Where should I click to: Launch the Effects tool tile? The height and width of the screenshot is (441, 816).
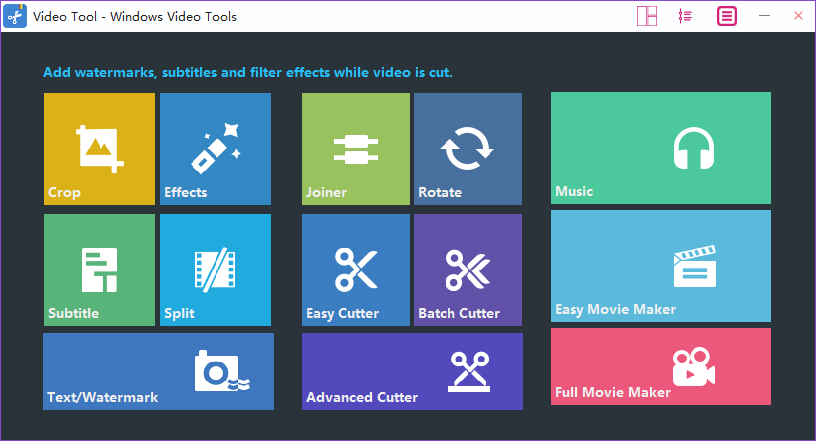(215, 148)
